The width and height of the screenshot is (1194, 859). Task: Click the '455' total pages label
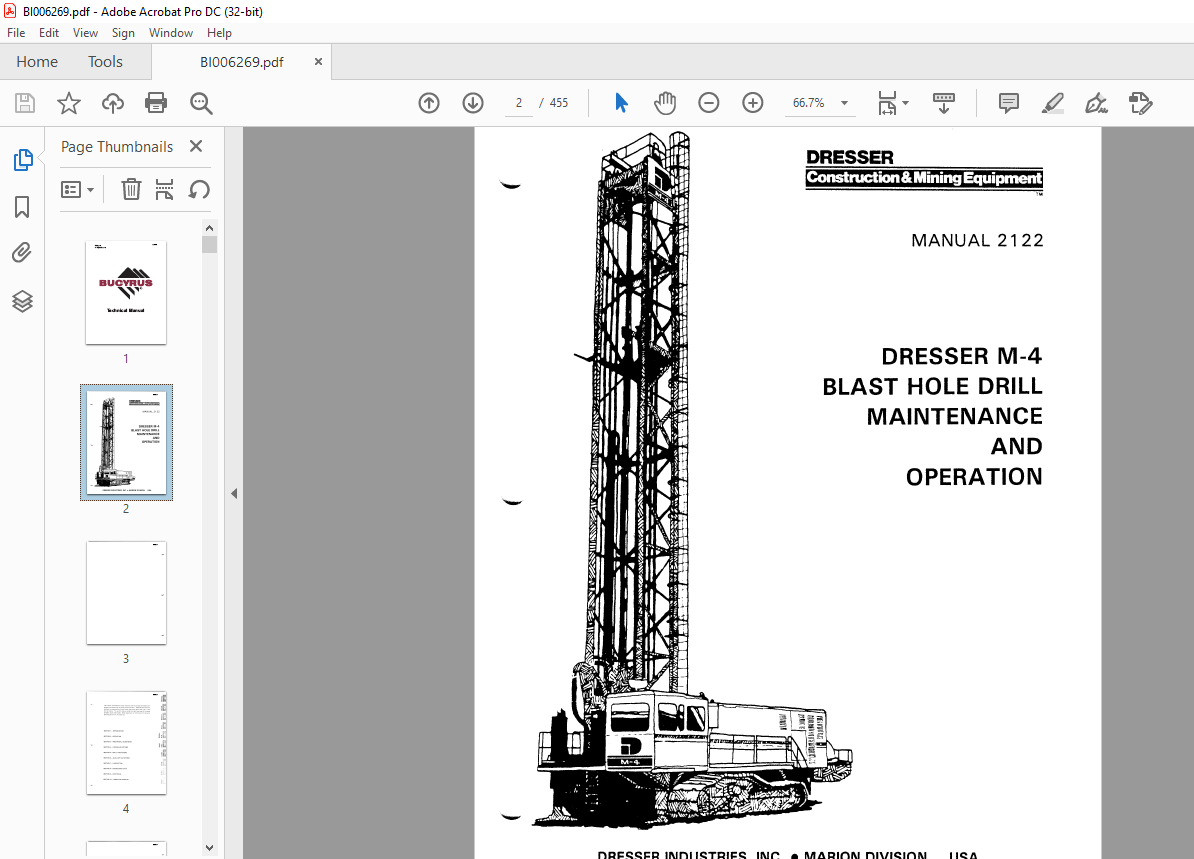[x=559, y=103]
